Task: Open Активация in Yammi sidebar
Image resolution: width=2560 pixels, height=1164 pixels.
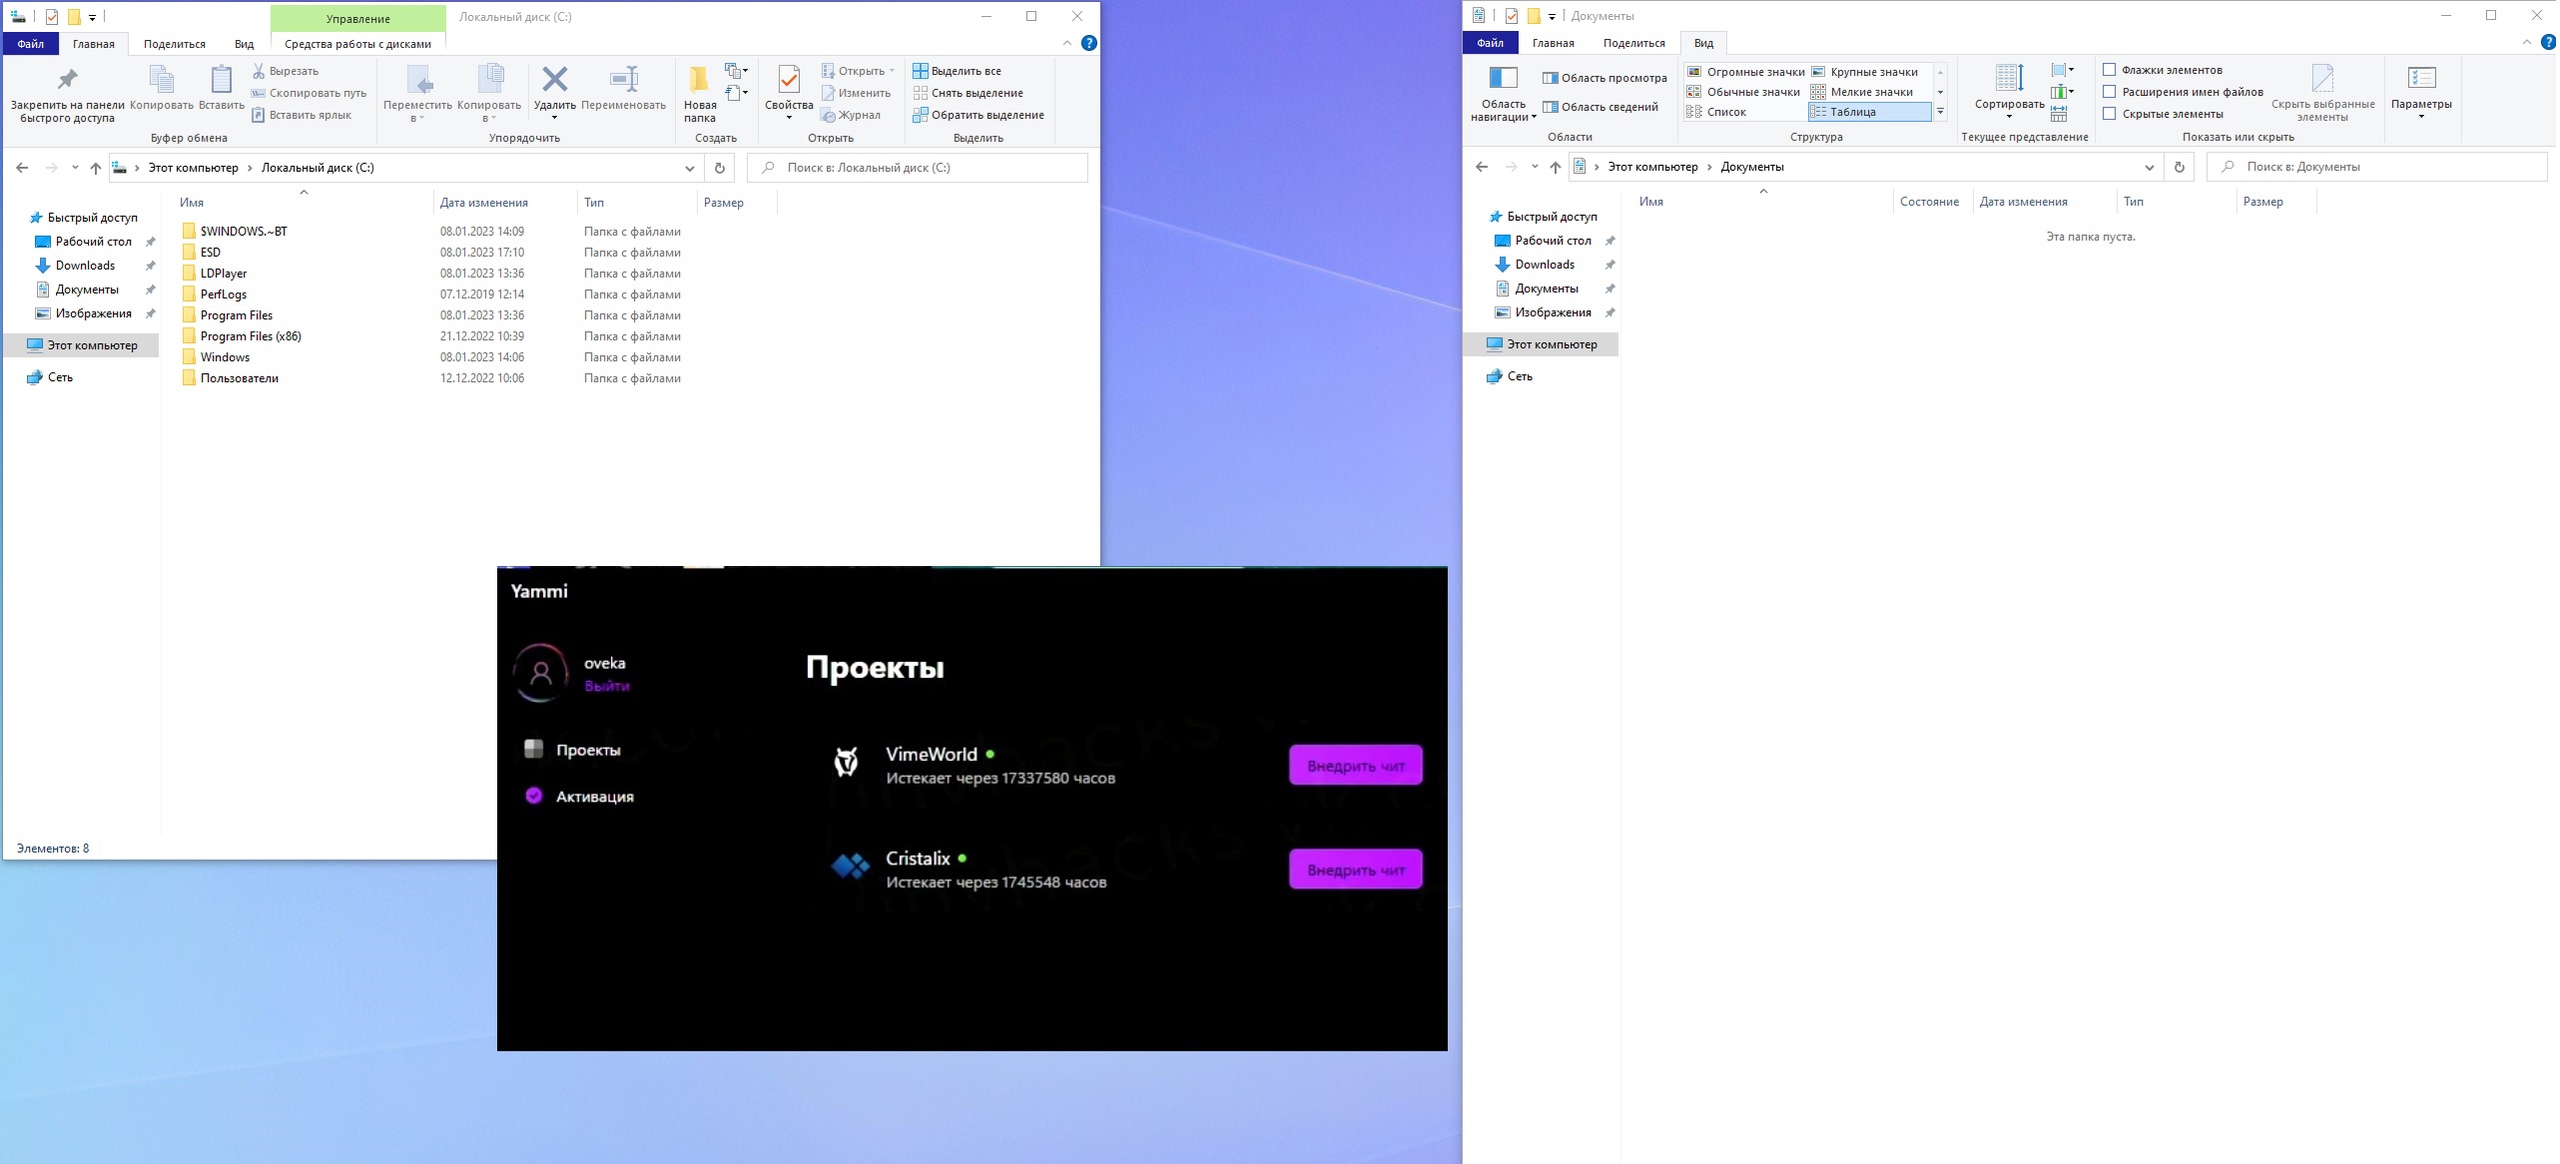Action: (x=580, y=796)
